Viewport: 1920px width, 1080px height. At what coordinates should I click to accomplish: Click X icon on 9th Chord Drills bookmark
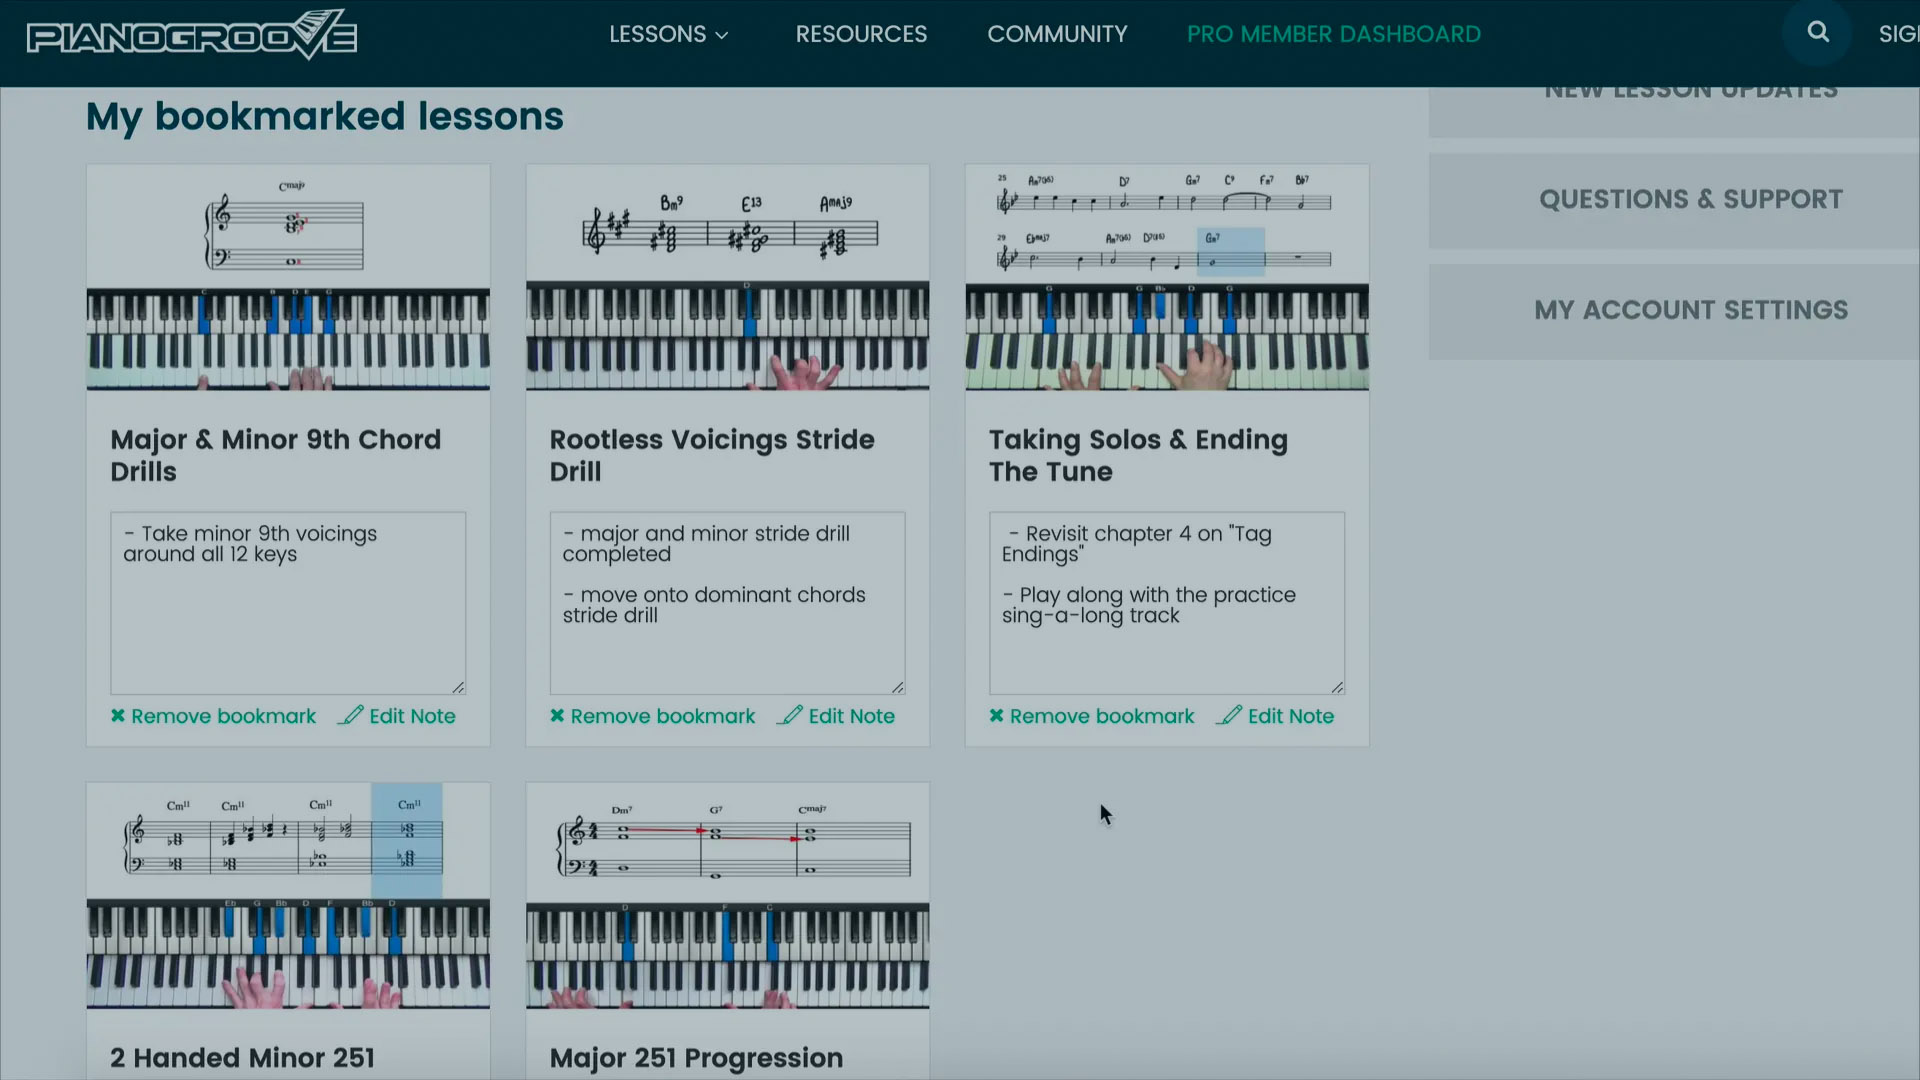(118, 716)
